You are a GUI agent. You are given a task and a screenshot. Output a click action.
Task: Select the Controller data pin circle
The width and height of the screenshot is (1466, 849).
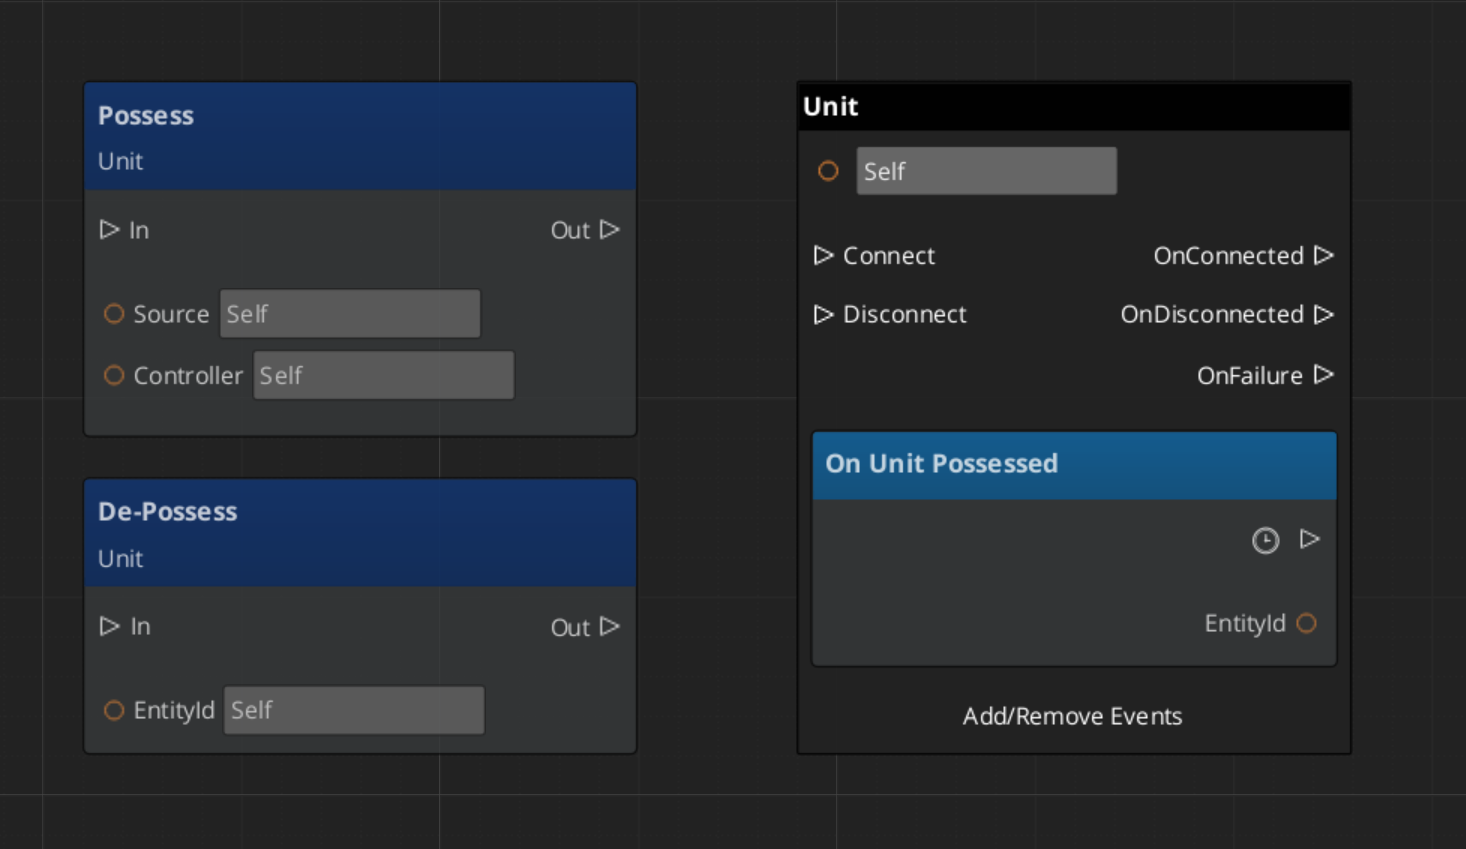114,375
